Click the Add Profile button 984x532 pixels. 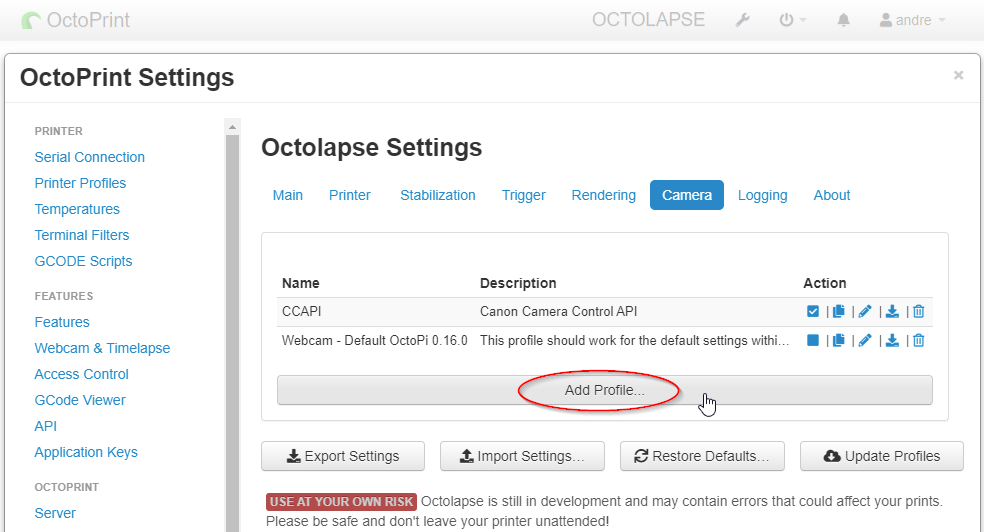604,390
